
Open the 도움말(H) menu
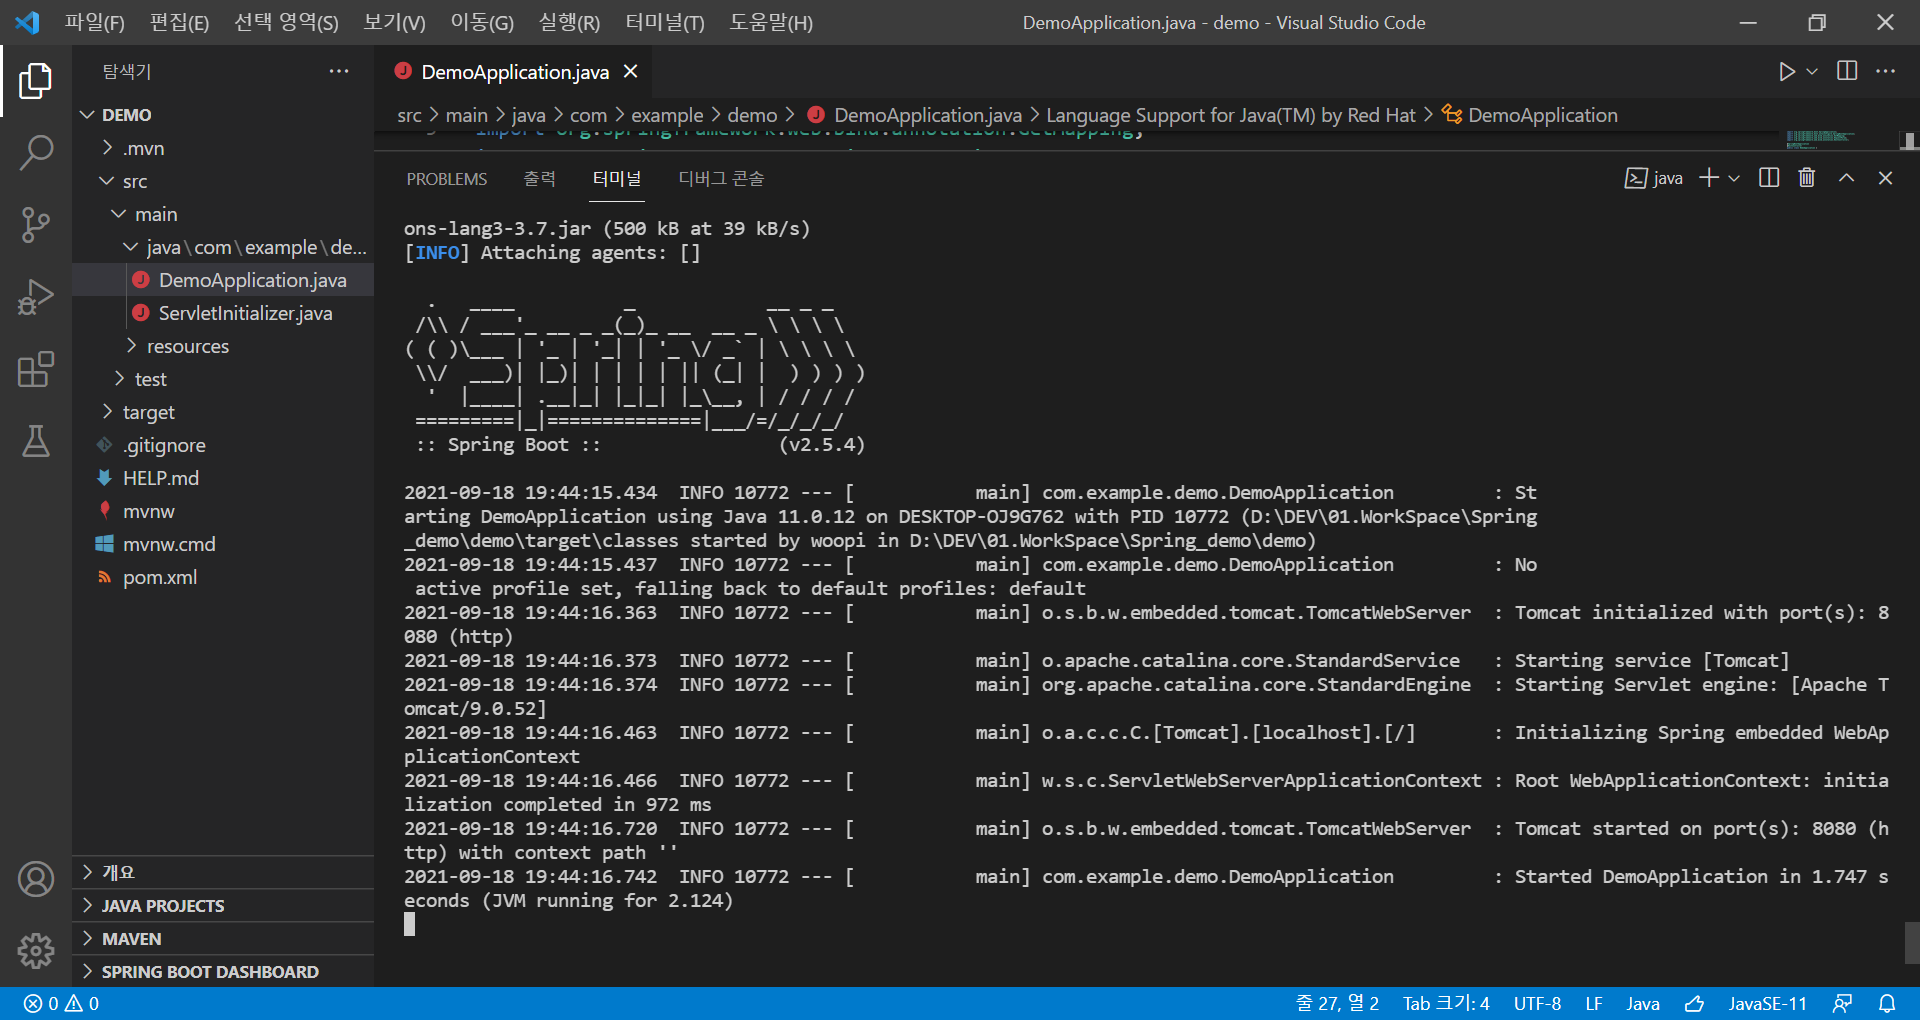[771, 22]
